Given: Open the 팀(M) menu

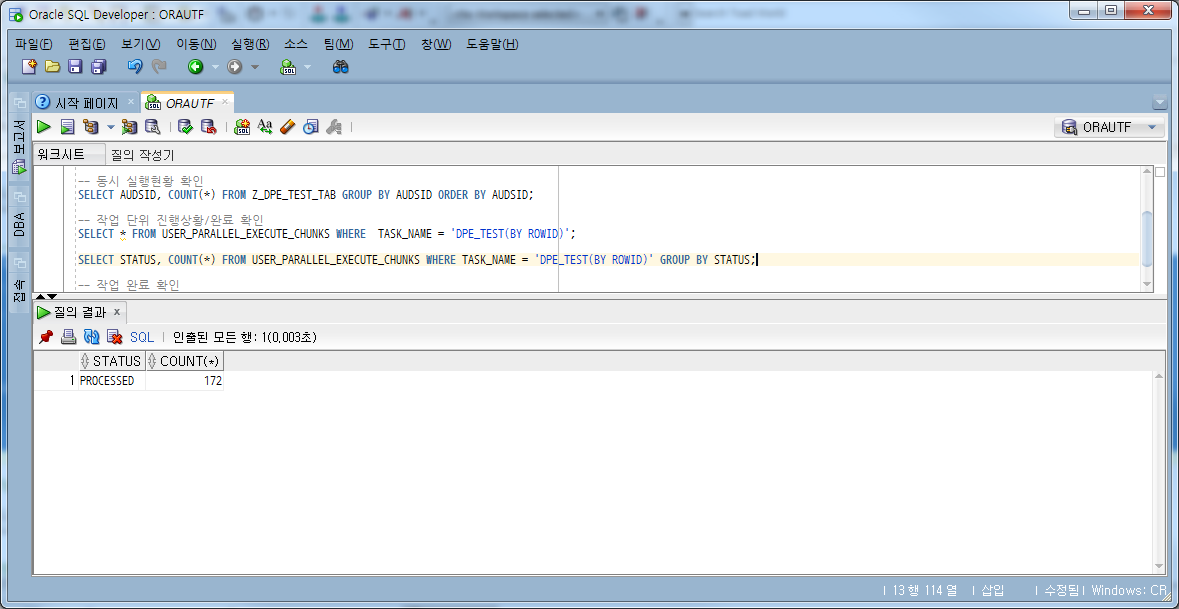Looking at the screenshot, I should point(338,44).
